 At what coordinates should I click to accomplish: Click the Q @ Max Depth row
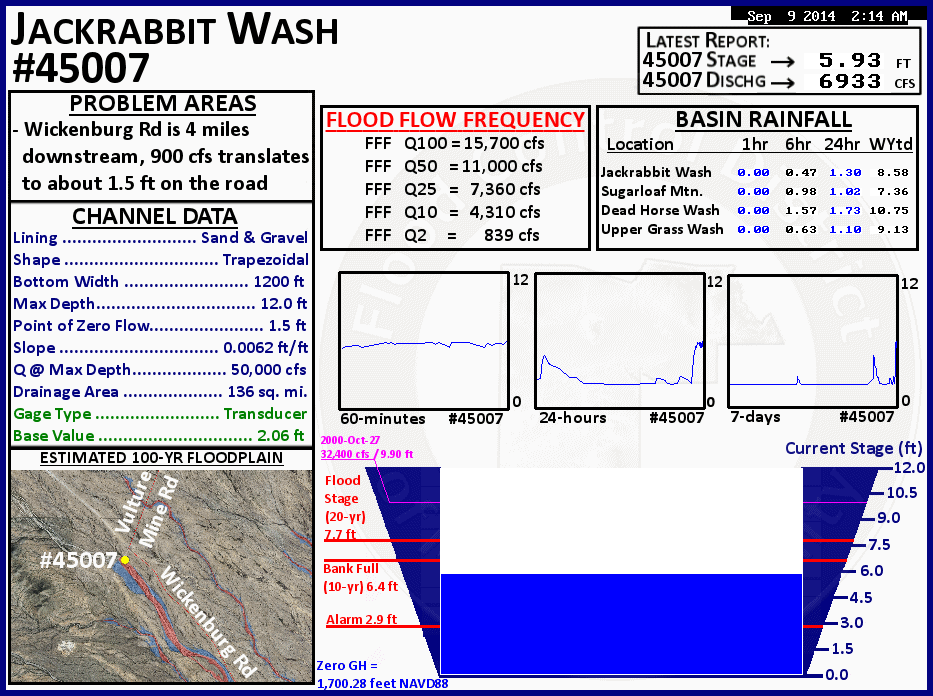(160, 370)
